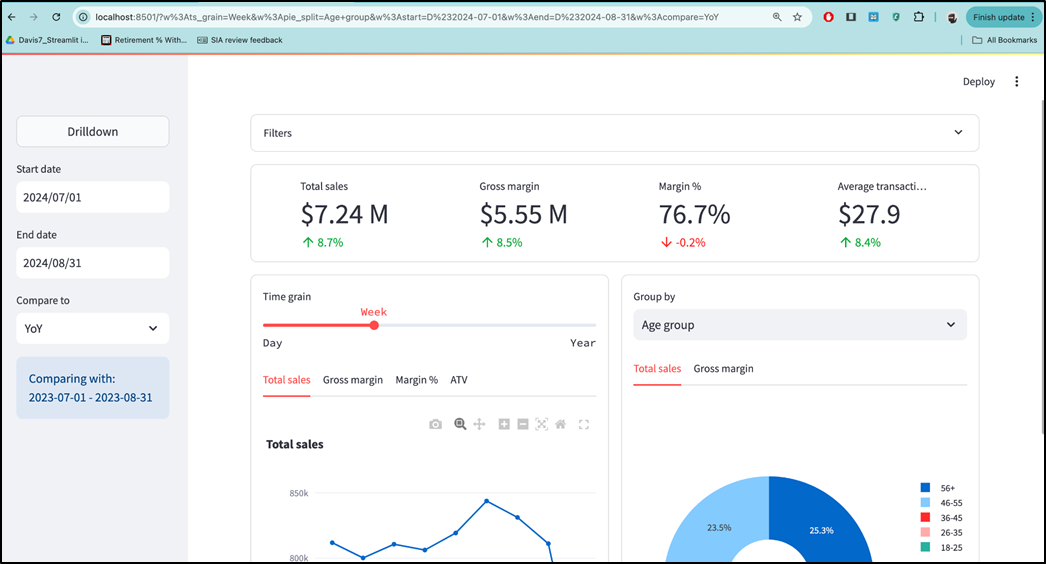Viewport: 1046px width, 564px height.
Task: Click the Start date input field
Action: point(93,197)
